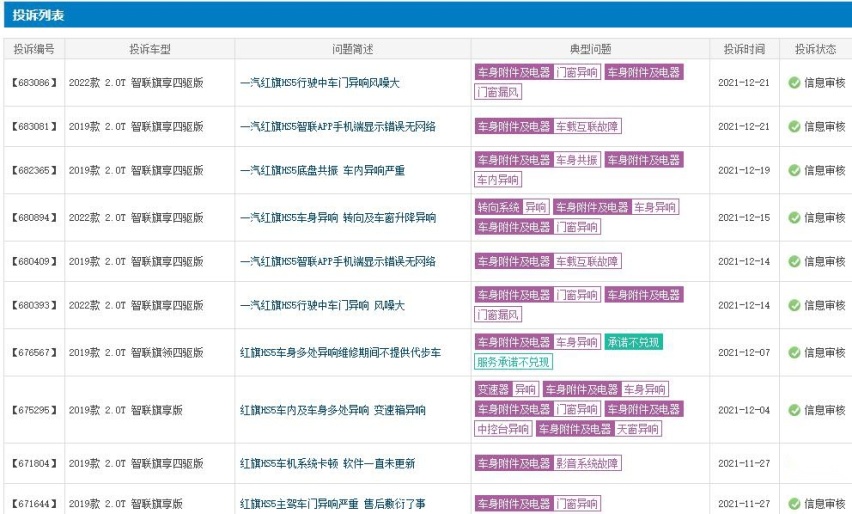Select the 转向系统 异响 tag in row 680894

click(512, 207)
